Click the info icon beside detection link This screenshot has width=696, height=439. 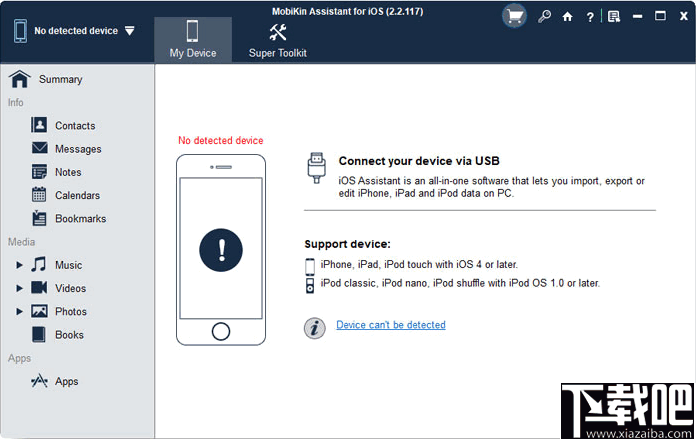click(315, 328)
